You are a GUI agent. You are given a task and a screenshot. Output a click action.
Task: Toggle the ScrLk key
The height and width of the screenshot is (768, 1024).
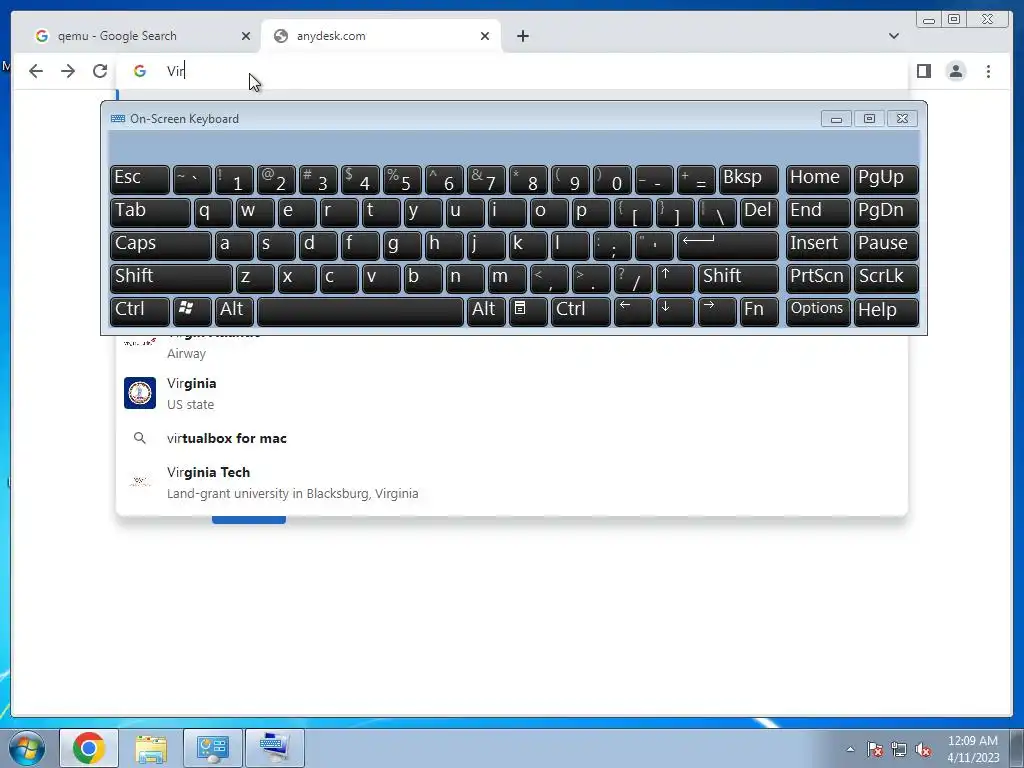[x=886, y=278]
